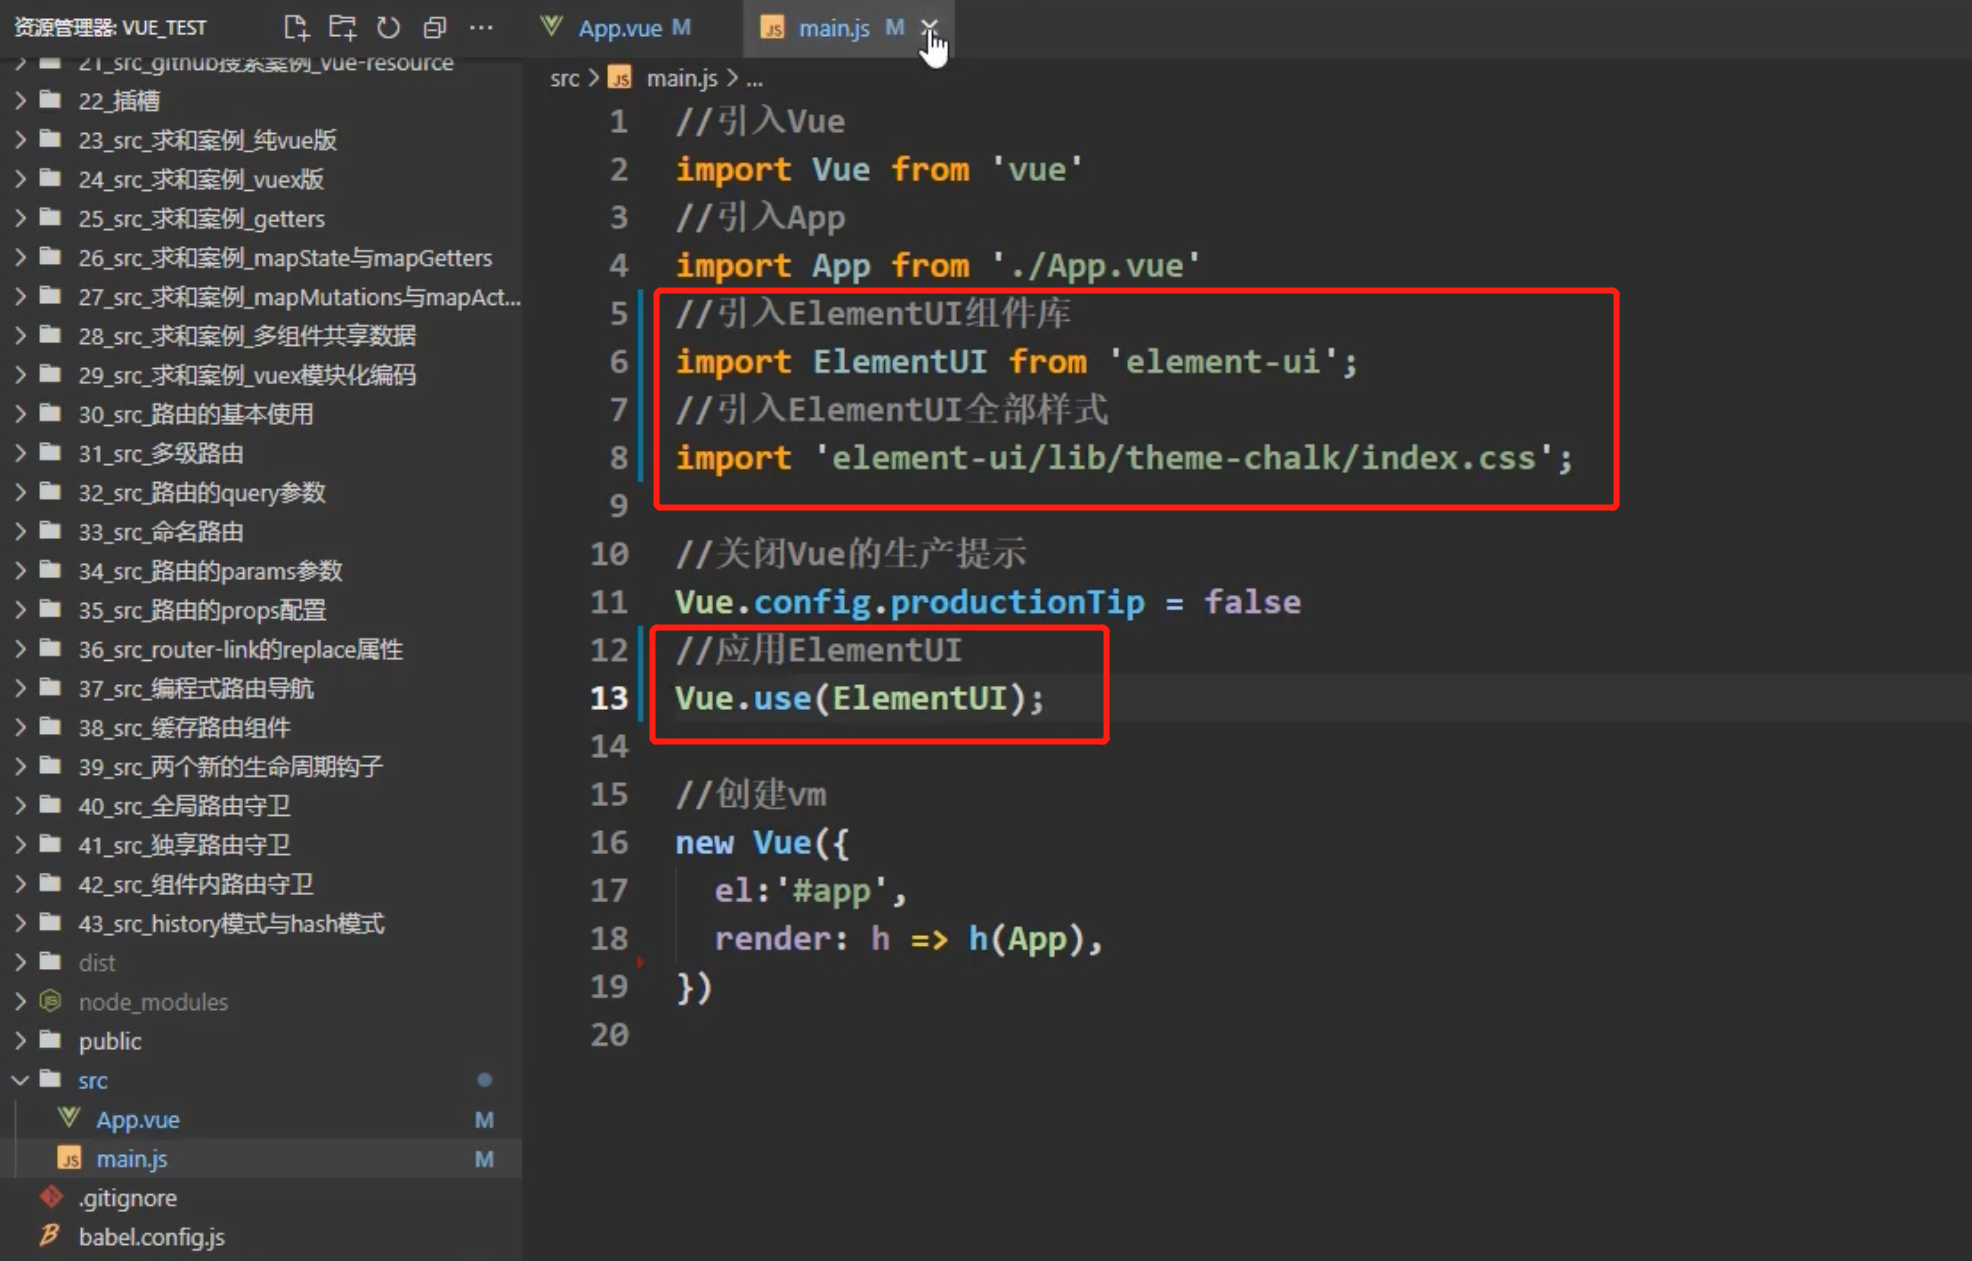The height and width of the screenshot is (1261, 1972).
Task: Select the 27_src_求和案例_mapMutations folder row
Action: 261,296
